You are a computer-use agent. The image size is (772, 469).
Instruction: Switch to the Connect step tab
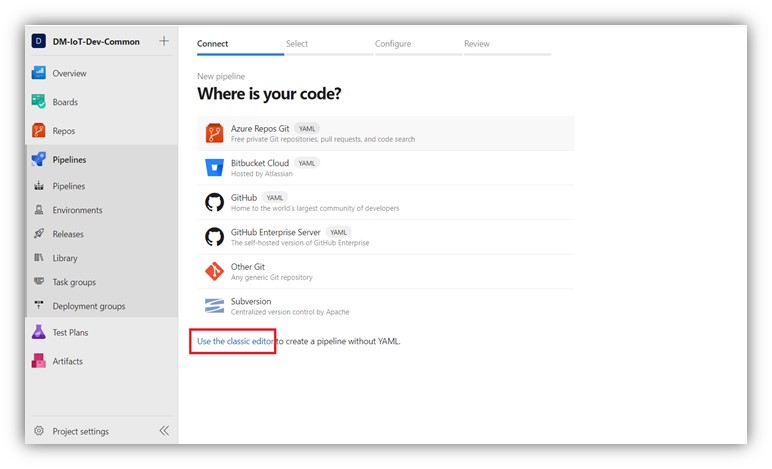point(212,43)
